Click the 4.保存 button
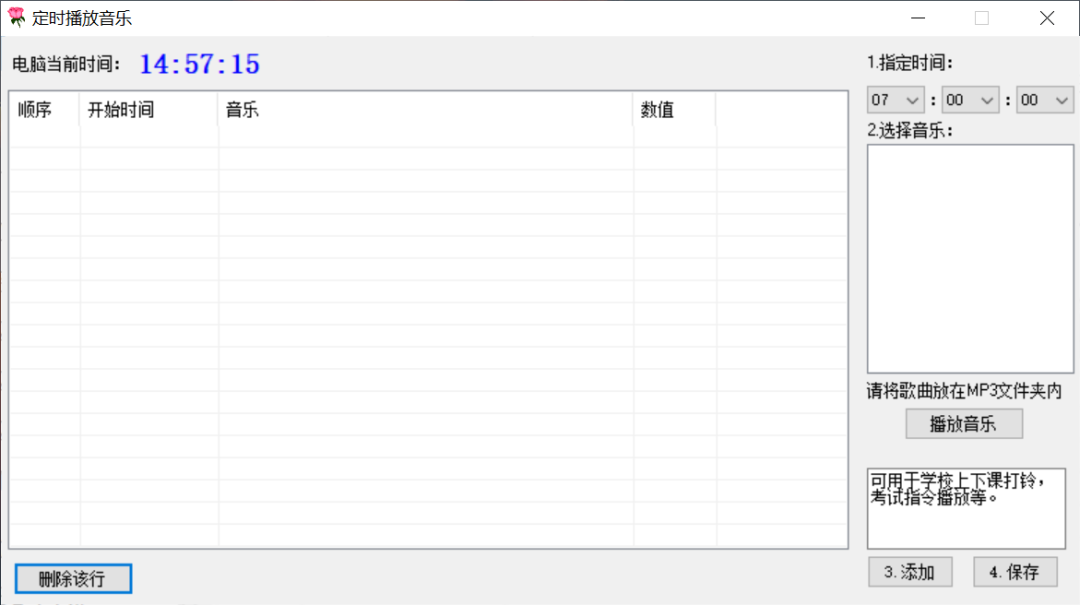 [x=1015, y=572]
